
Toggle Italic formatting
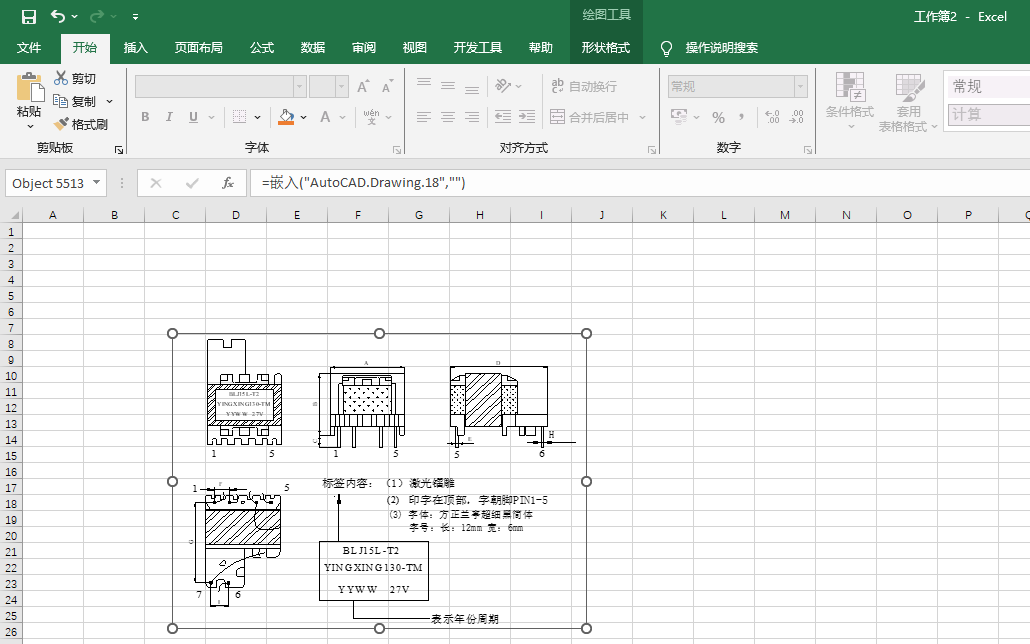point(169,117)
